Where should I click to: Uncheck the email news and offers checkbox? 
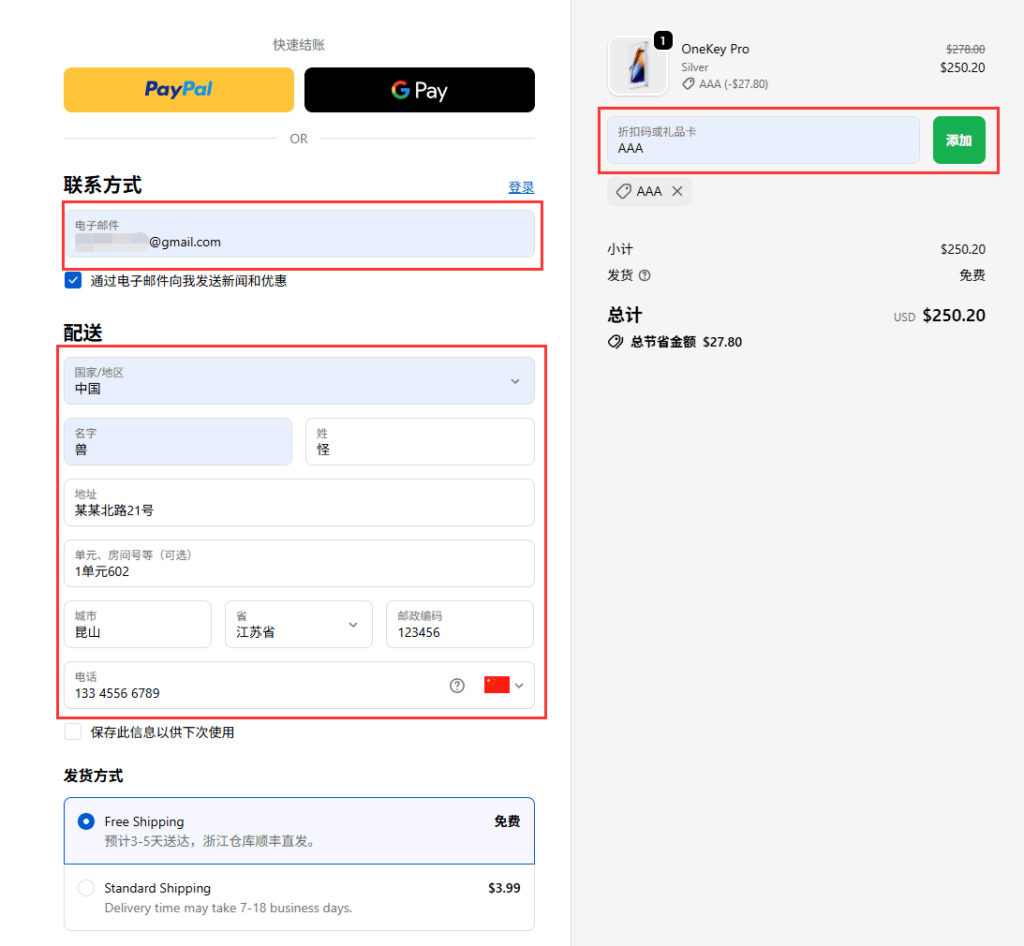[73, 281]
